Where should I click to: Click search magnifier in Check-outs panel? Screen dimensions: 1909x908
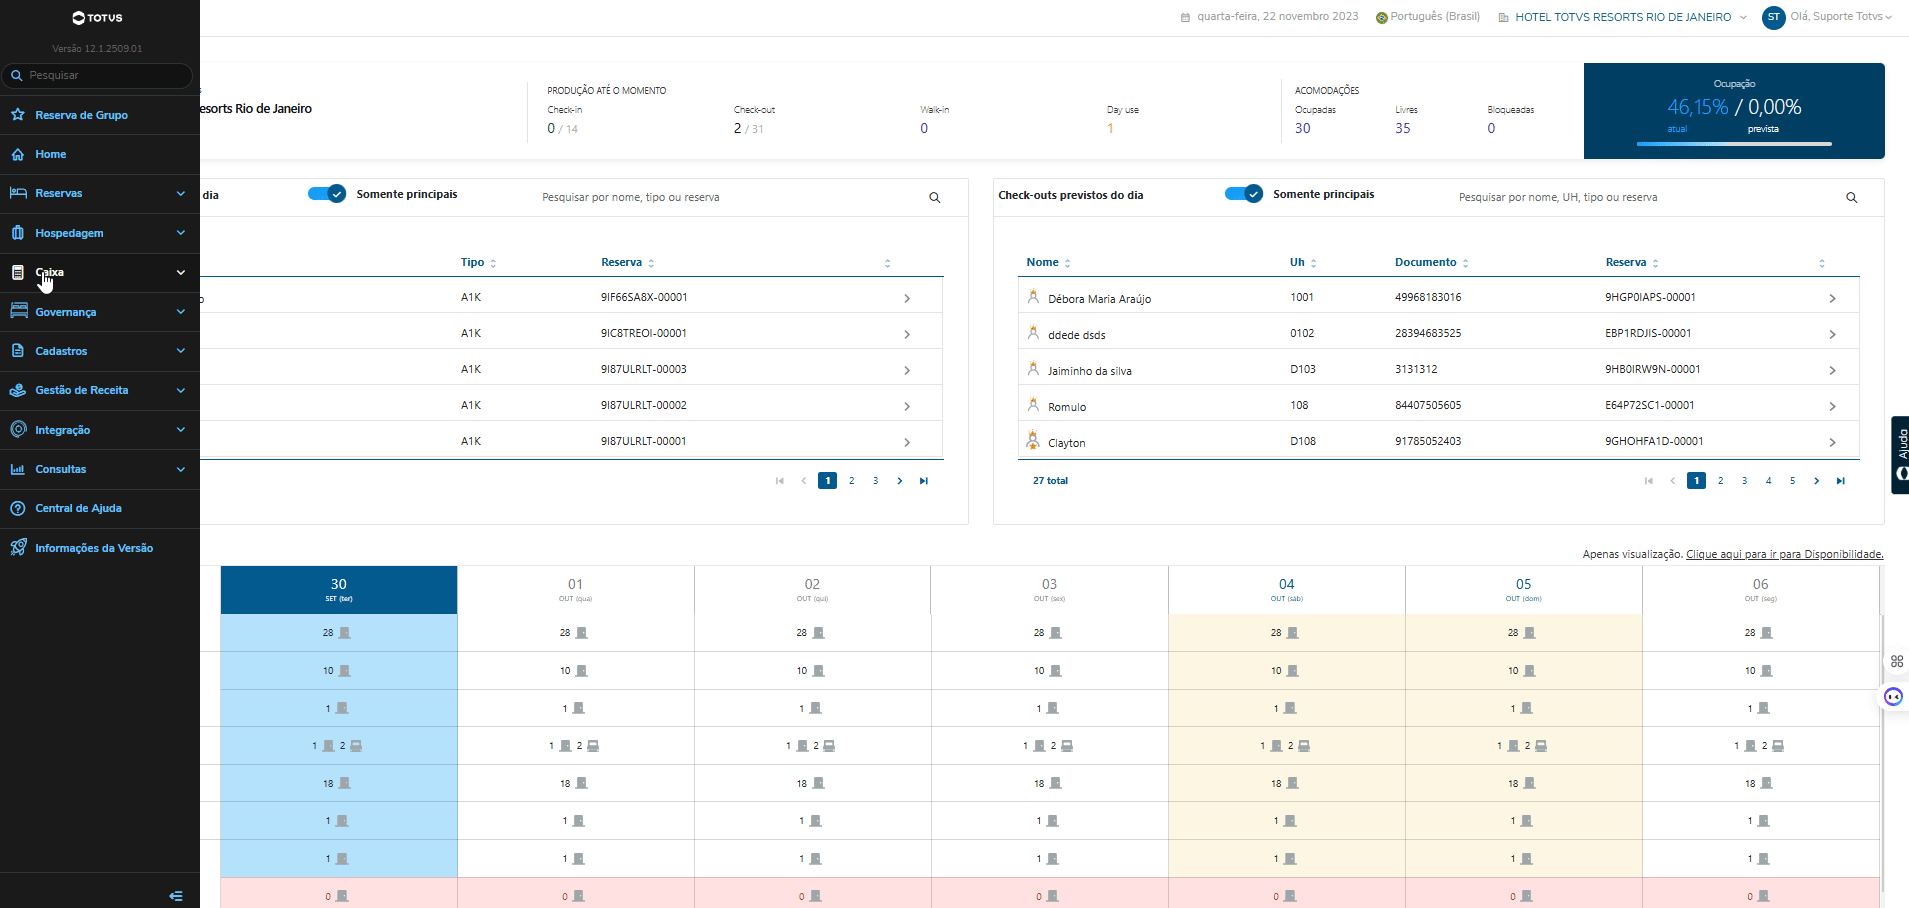1851,198
